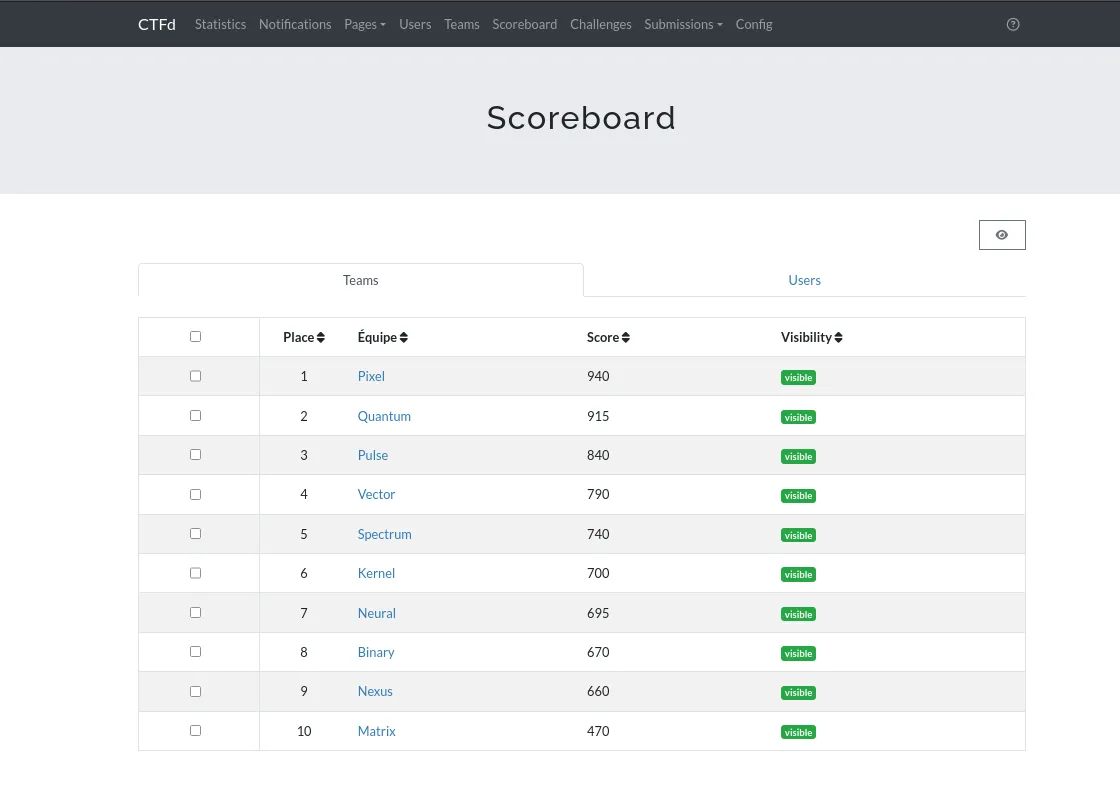Screen dimensions: 1120x787
Task: Open the Nexus team page
Action: point(375,691)
